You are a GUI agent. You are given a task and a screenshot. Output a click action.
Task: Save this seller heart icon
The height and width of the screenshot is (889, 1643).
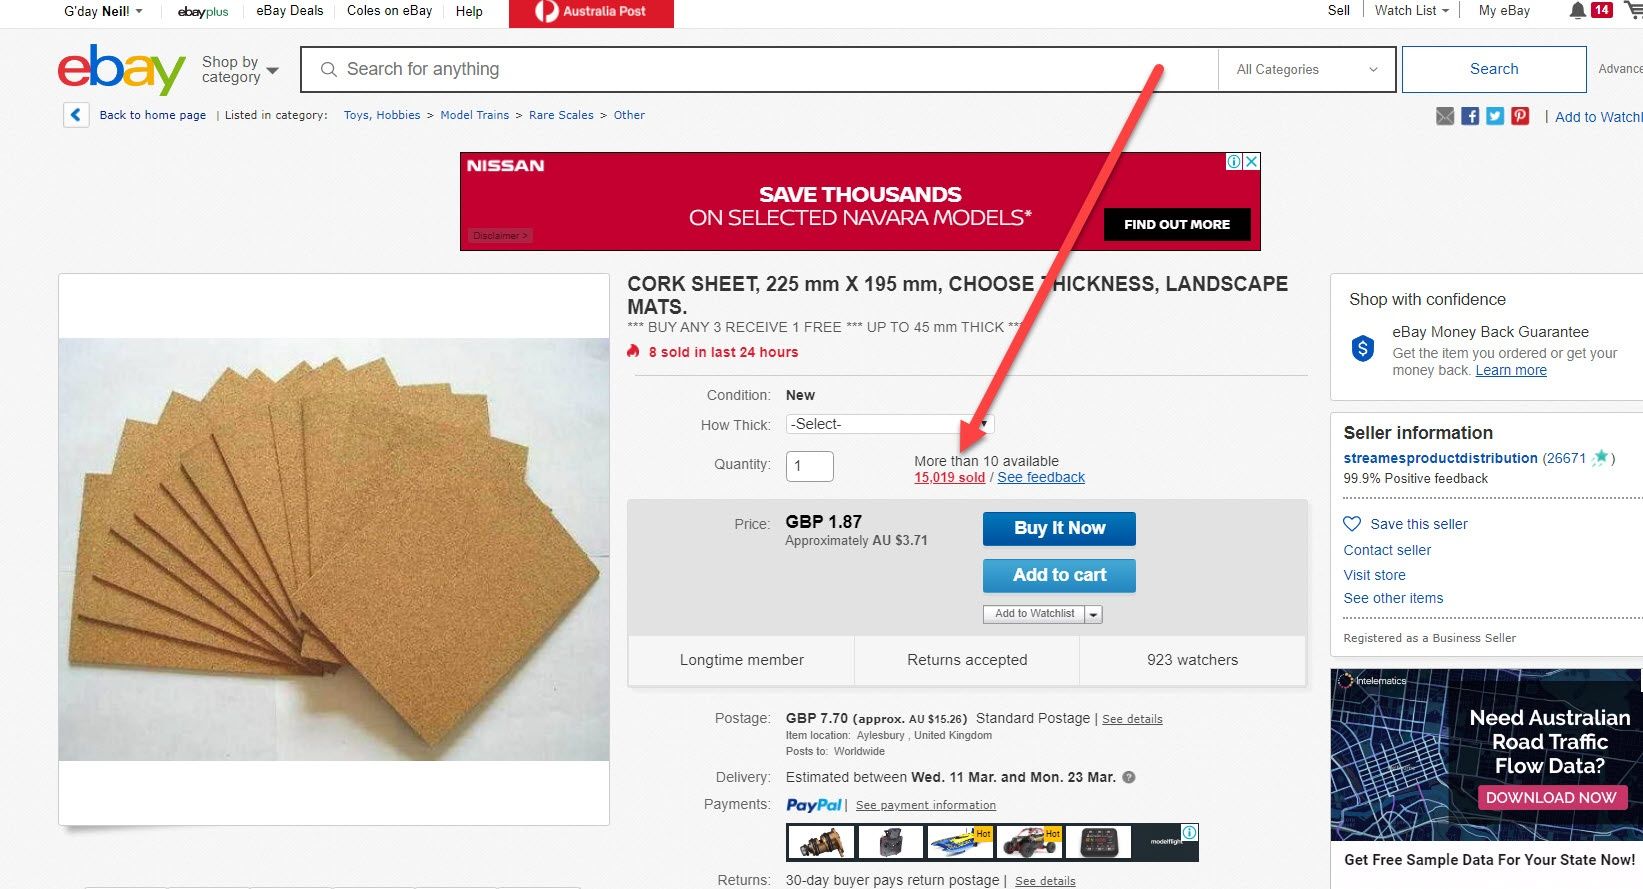click(1352, 524)
